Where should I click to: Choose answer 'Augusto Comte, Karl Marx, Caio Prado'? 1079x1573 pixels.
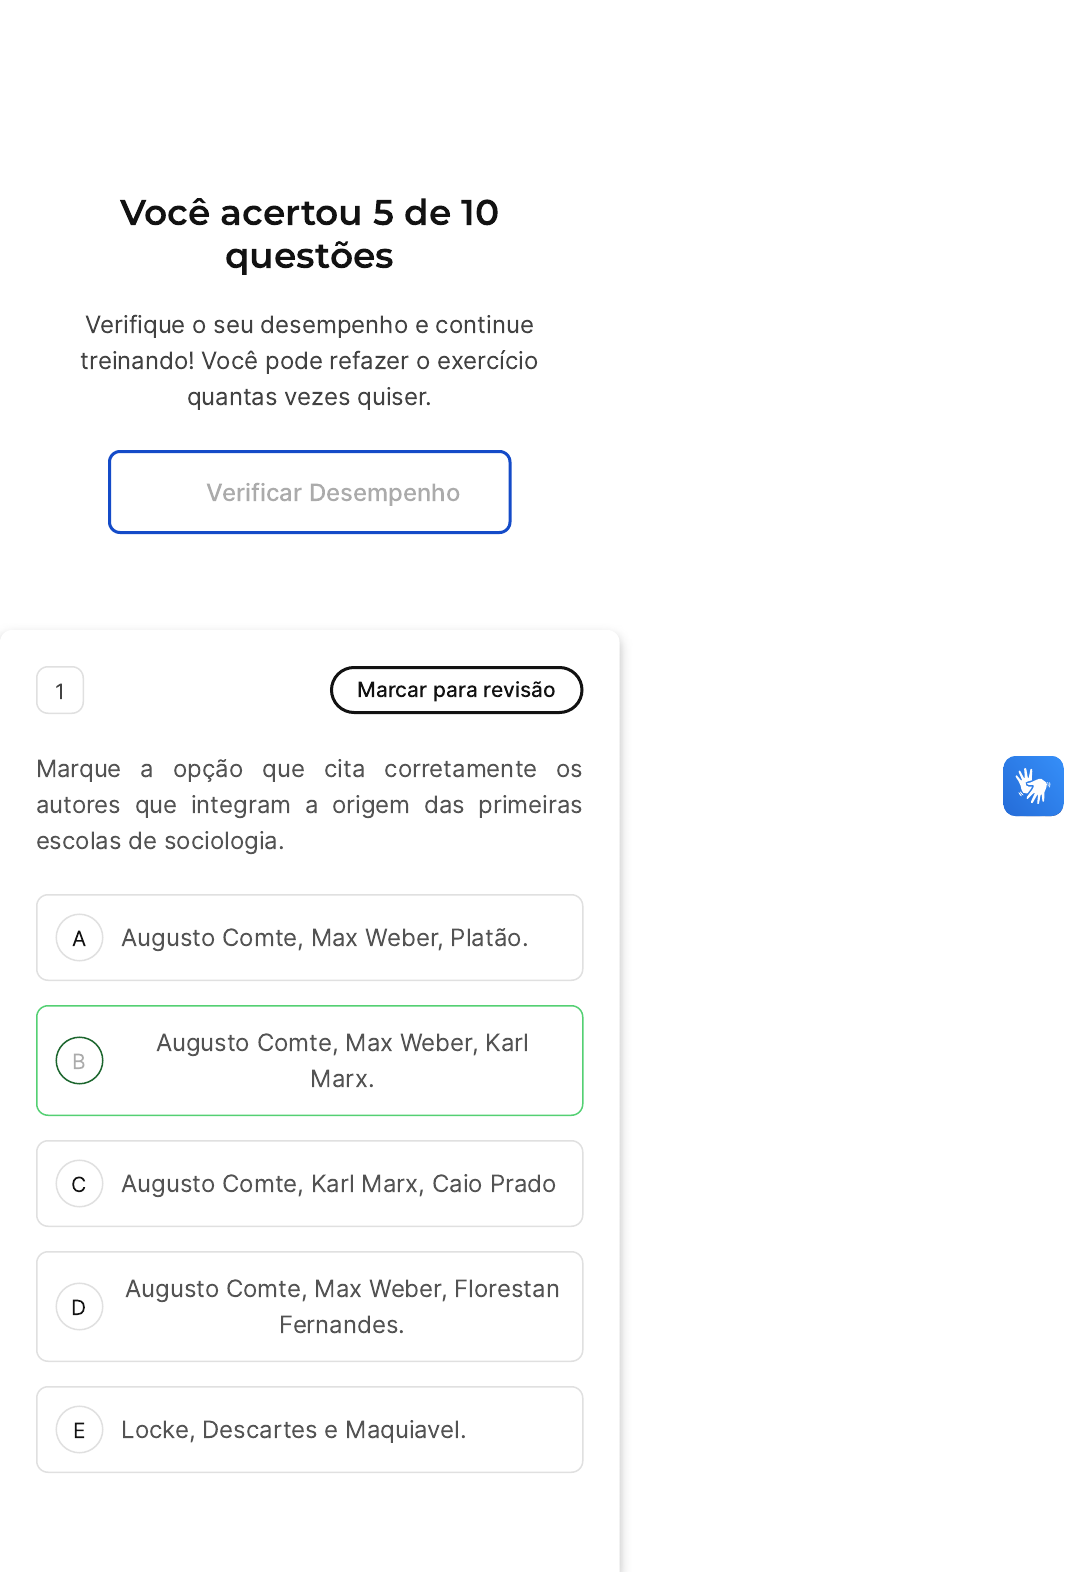338,1184
